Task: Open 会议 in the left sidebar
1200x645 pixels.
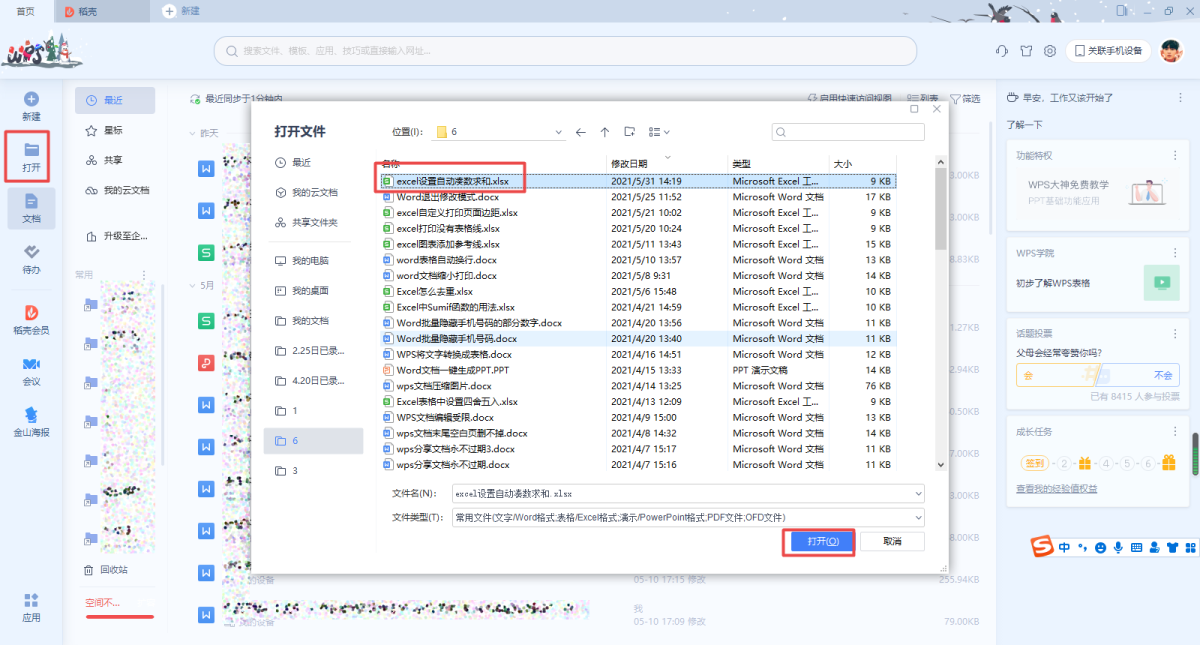Action: [x=31, y=370]
